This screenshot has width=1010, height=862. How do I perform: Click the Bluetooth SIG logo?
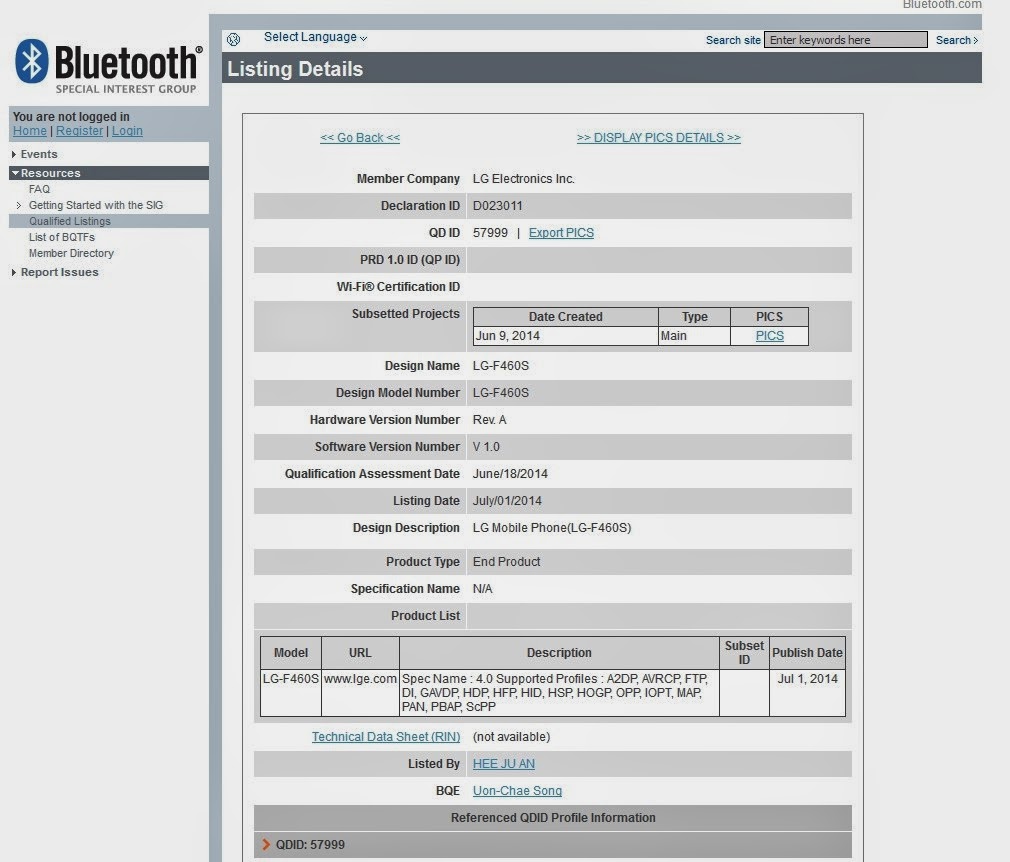pyautogui.click(x=108, y=67)
